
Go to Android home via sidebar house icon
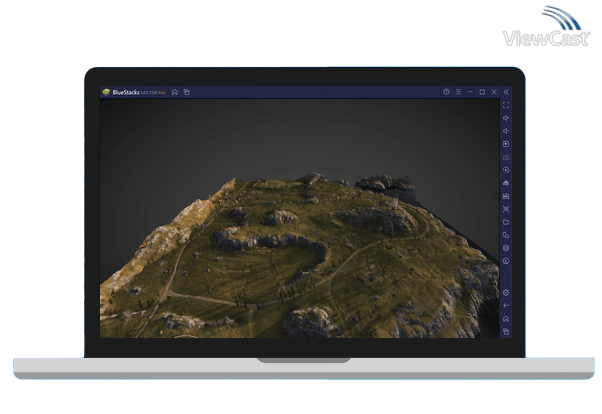point(506,319)
